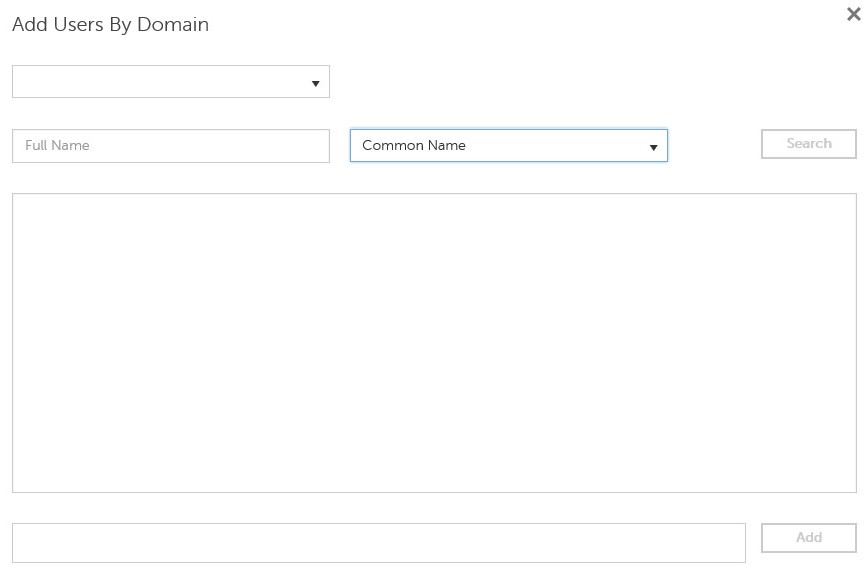Dismiss the dialog with the X icon
The height and width of the screenshot is (568, 867).
pos(853,14)
